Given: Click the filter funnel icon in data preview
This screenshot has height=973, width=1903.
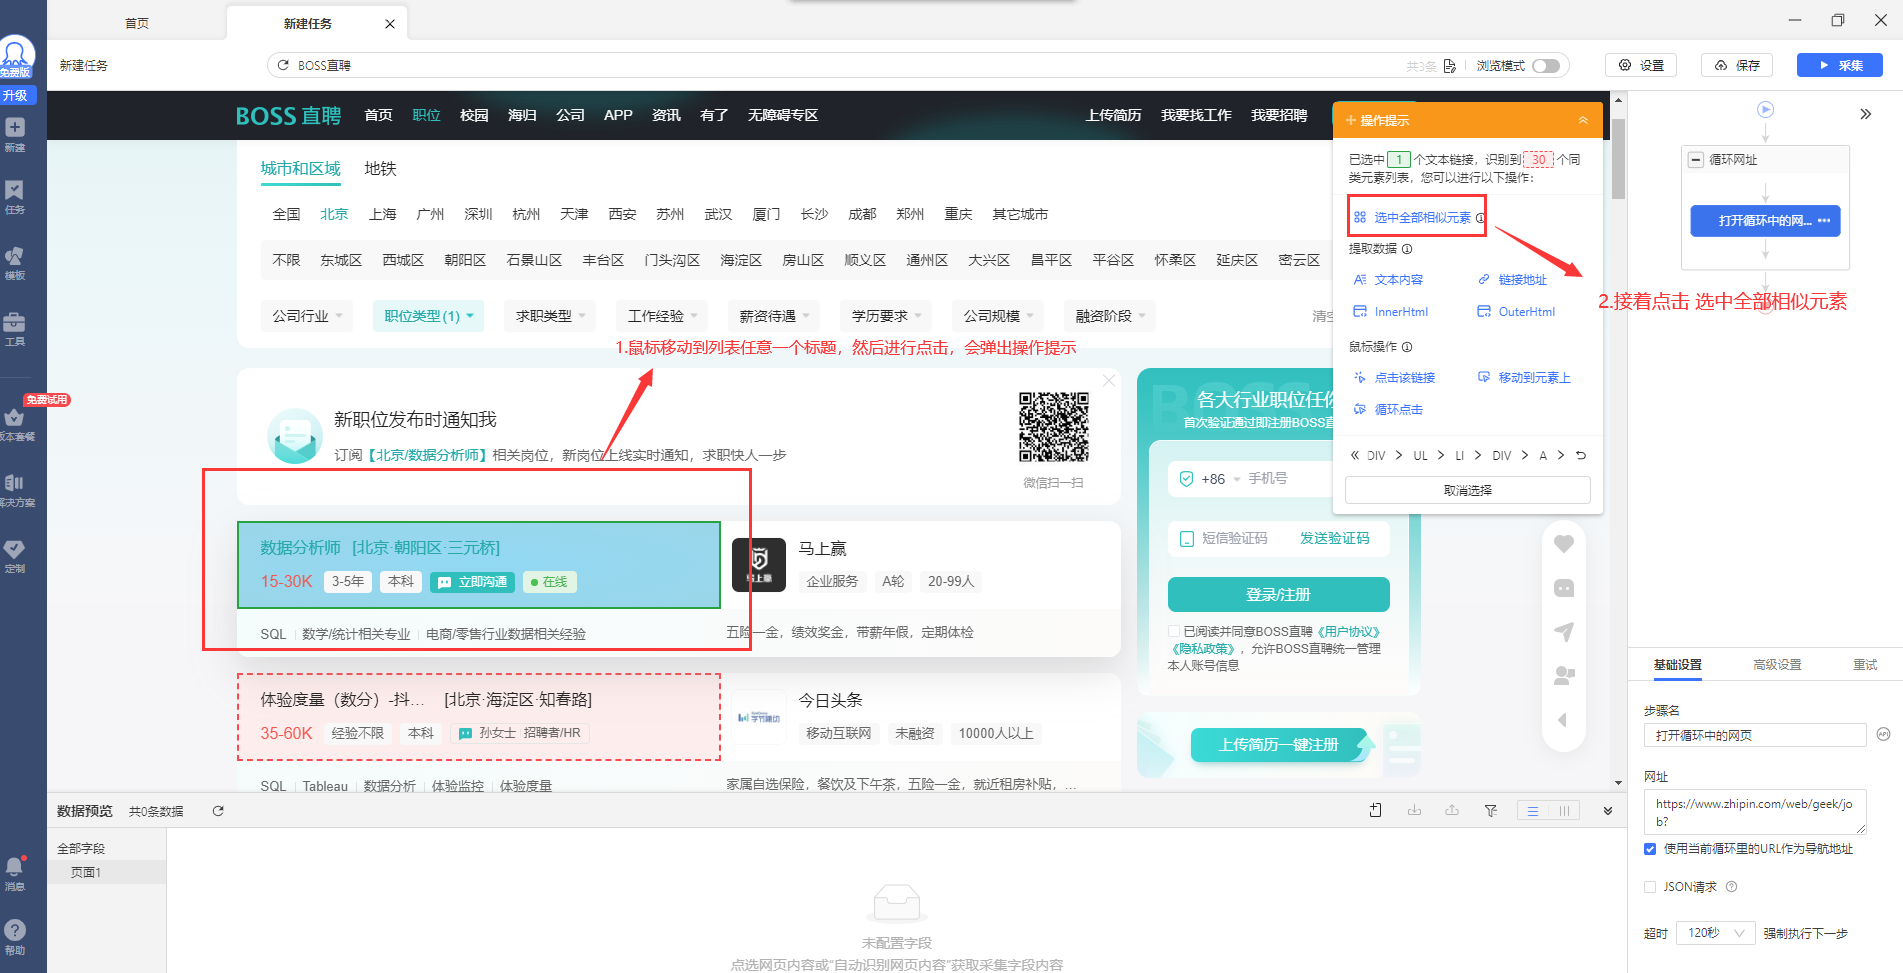Looking at the screenshot, I should point(1491,811).
